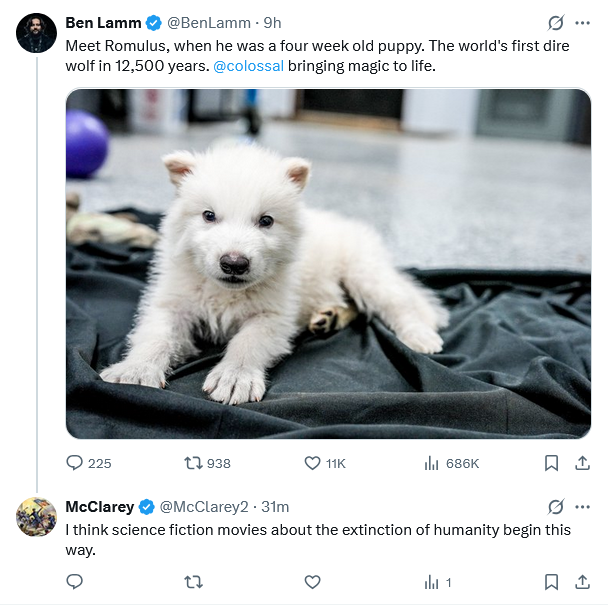Enlarge the white dire wolf puppy photo
The image size is (609, 610).
click(x=328, y=264)
